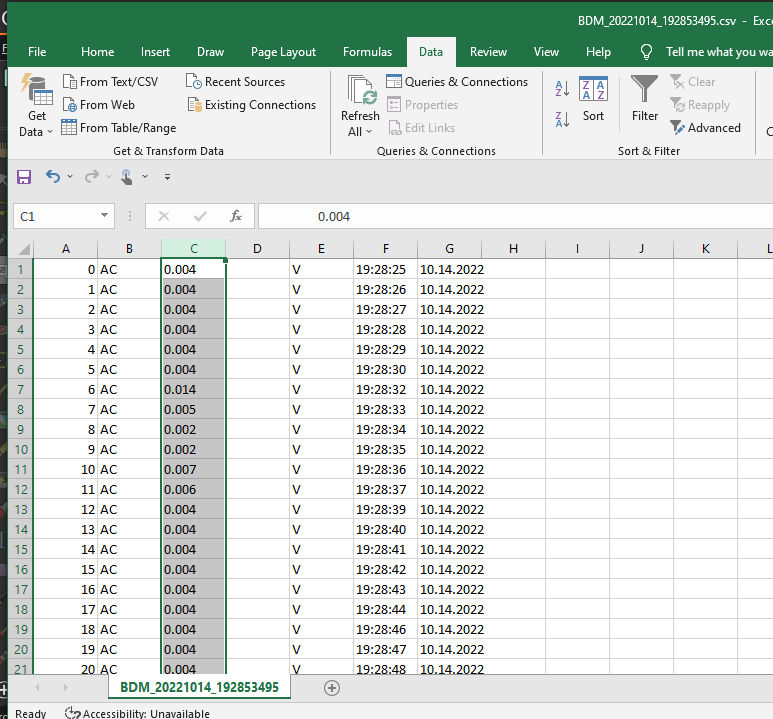This screenshot has width=773, height=719.
Task: Add a new sheet with plus button
Action: click(x=332, y=688)
